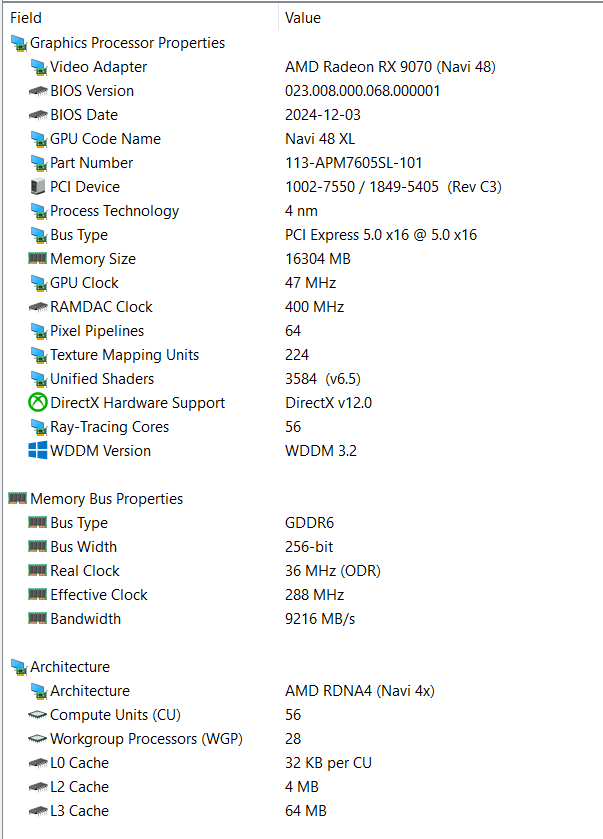Click the WDDM Version Windows logo icon
The width and height of the screenshot is (603, 839).
point(38,451)
